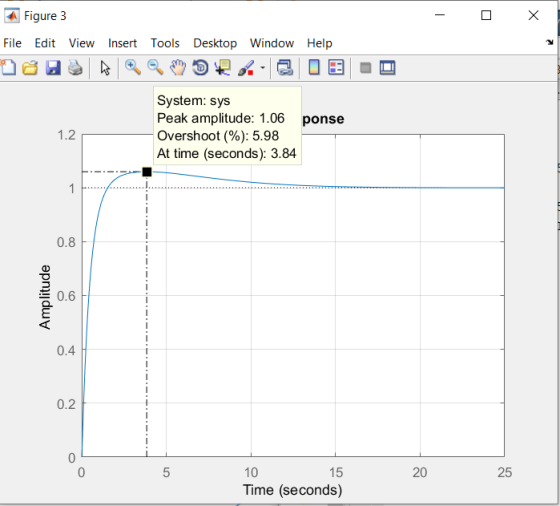Open a file with the folder icon

point(30,67)
